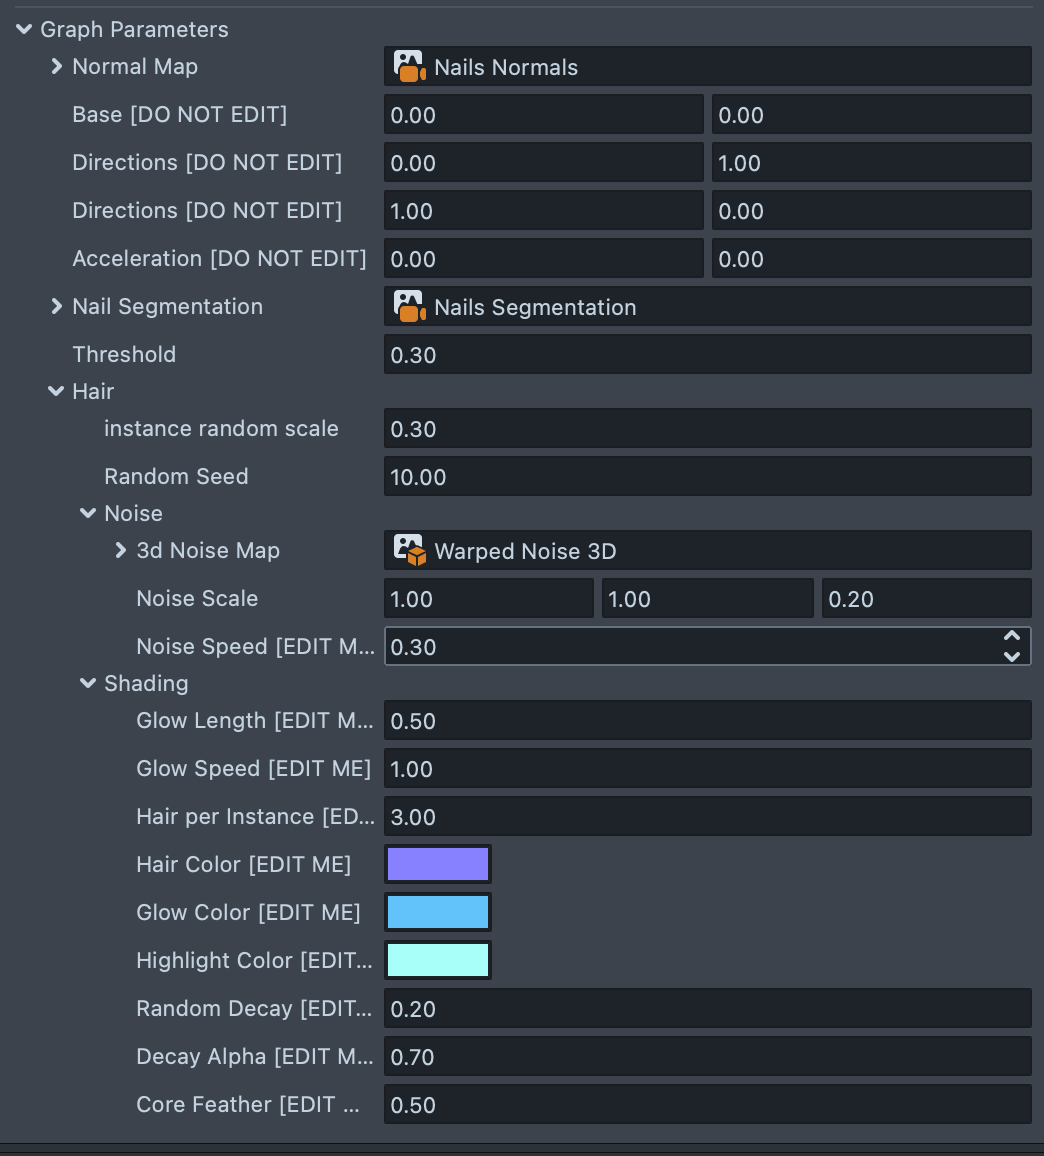Click the Glow Speed value field
This screenshot has width=1044, height=1156.
(x=706, y=769)
